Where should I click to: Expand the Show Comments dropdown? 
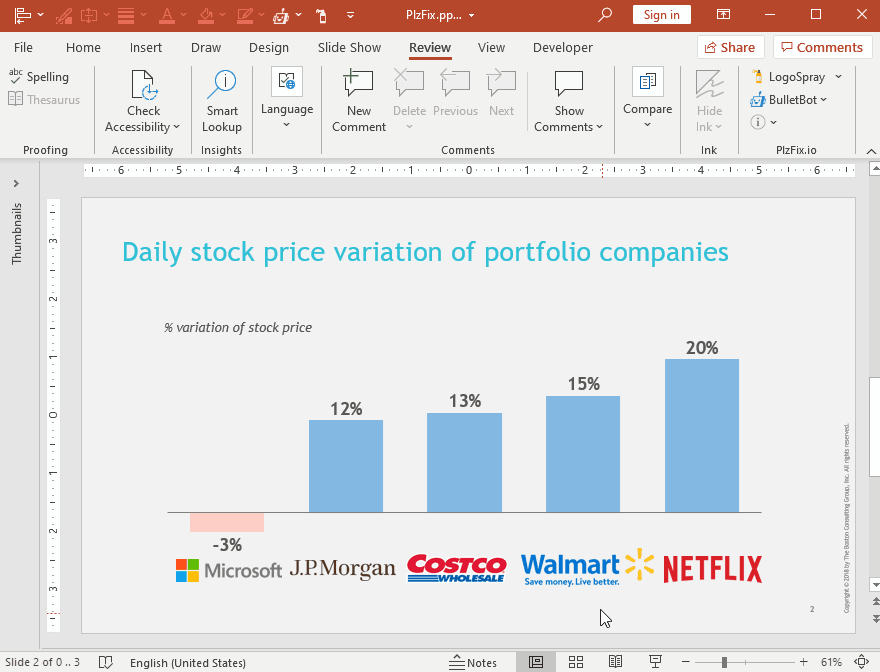point(569,127)
